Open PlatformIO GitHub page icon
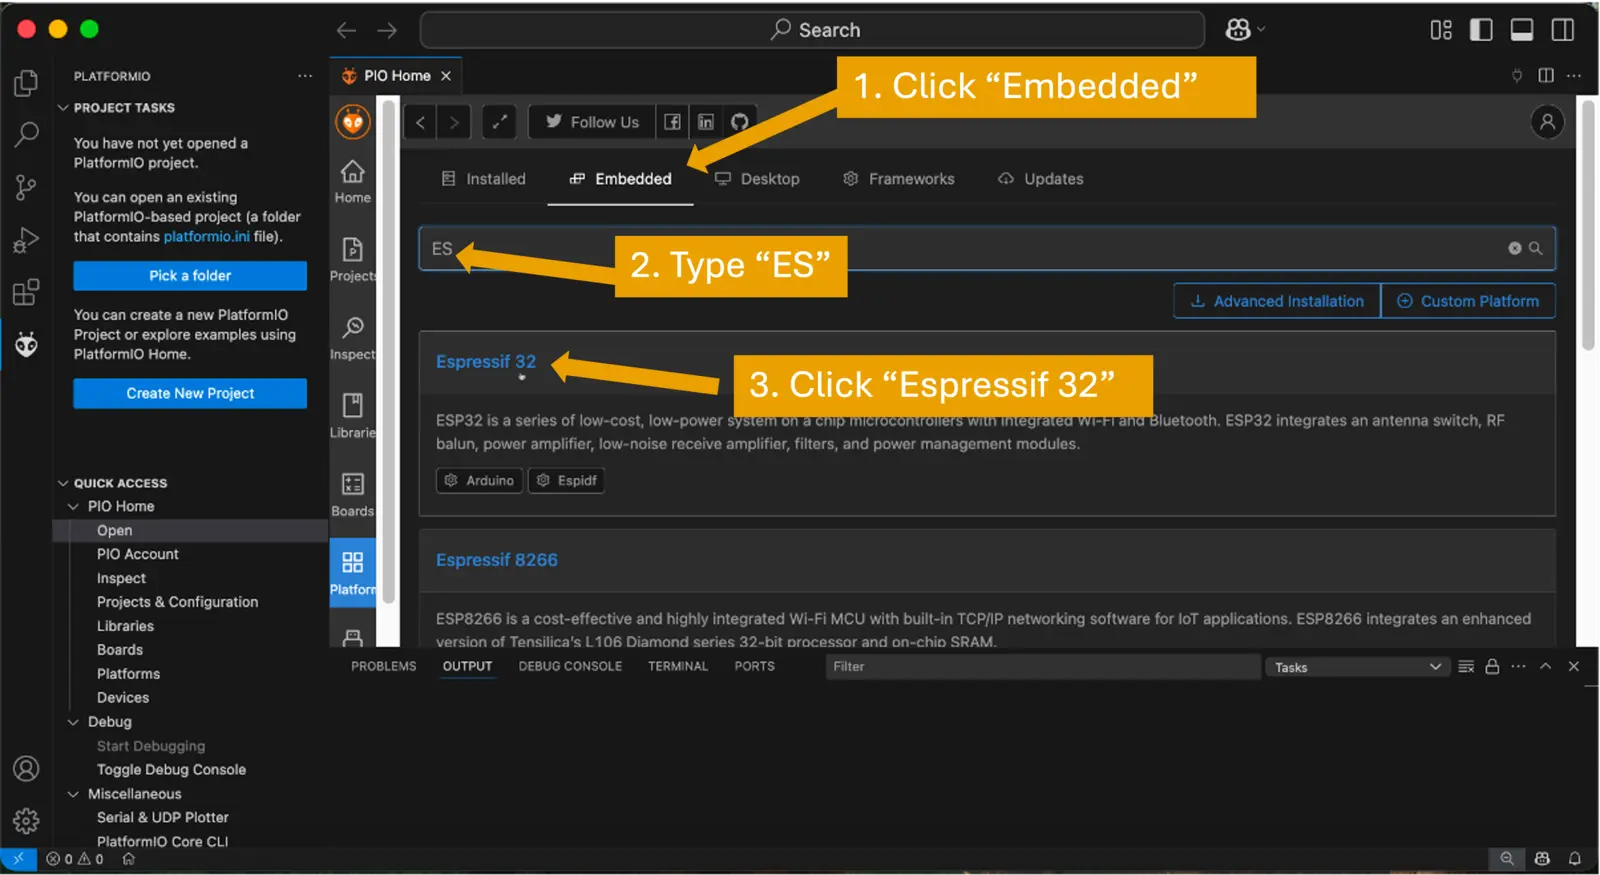Image resolution: width=1600 pixels, height=875 pixels. click(x=739, y=122)
